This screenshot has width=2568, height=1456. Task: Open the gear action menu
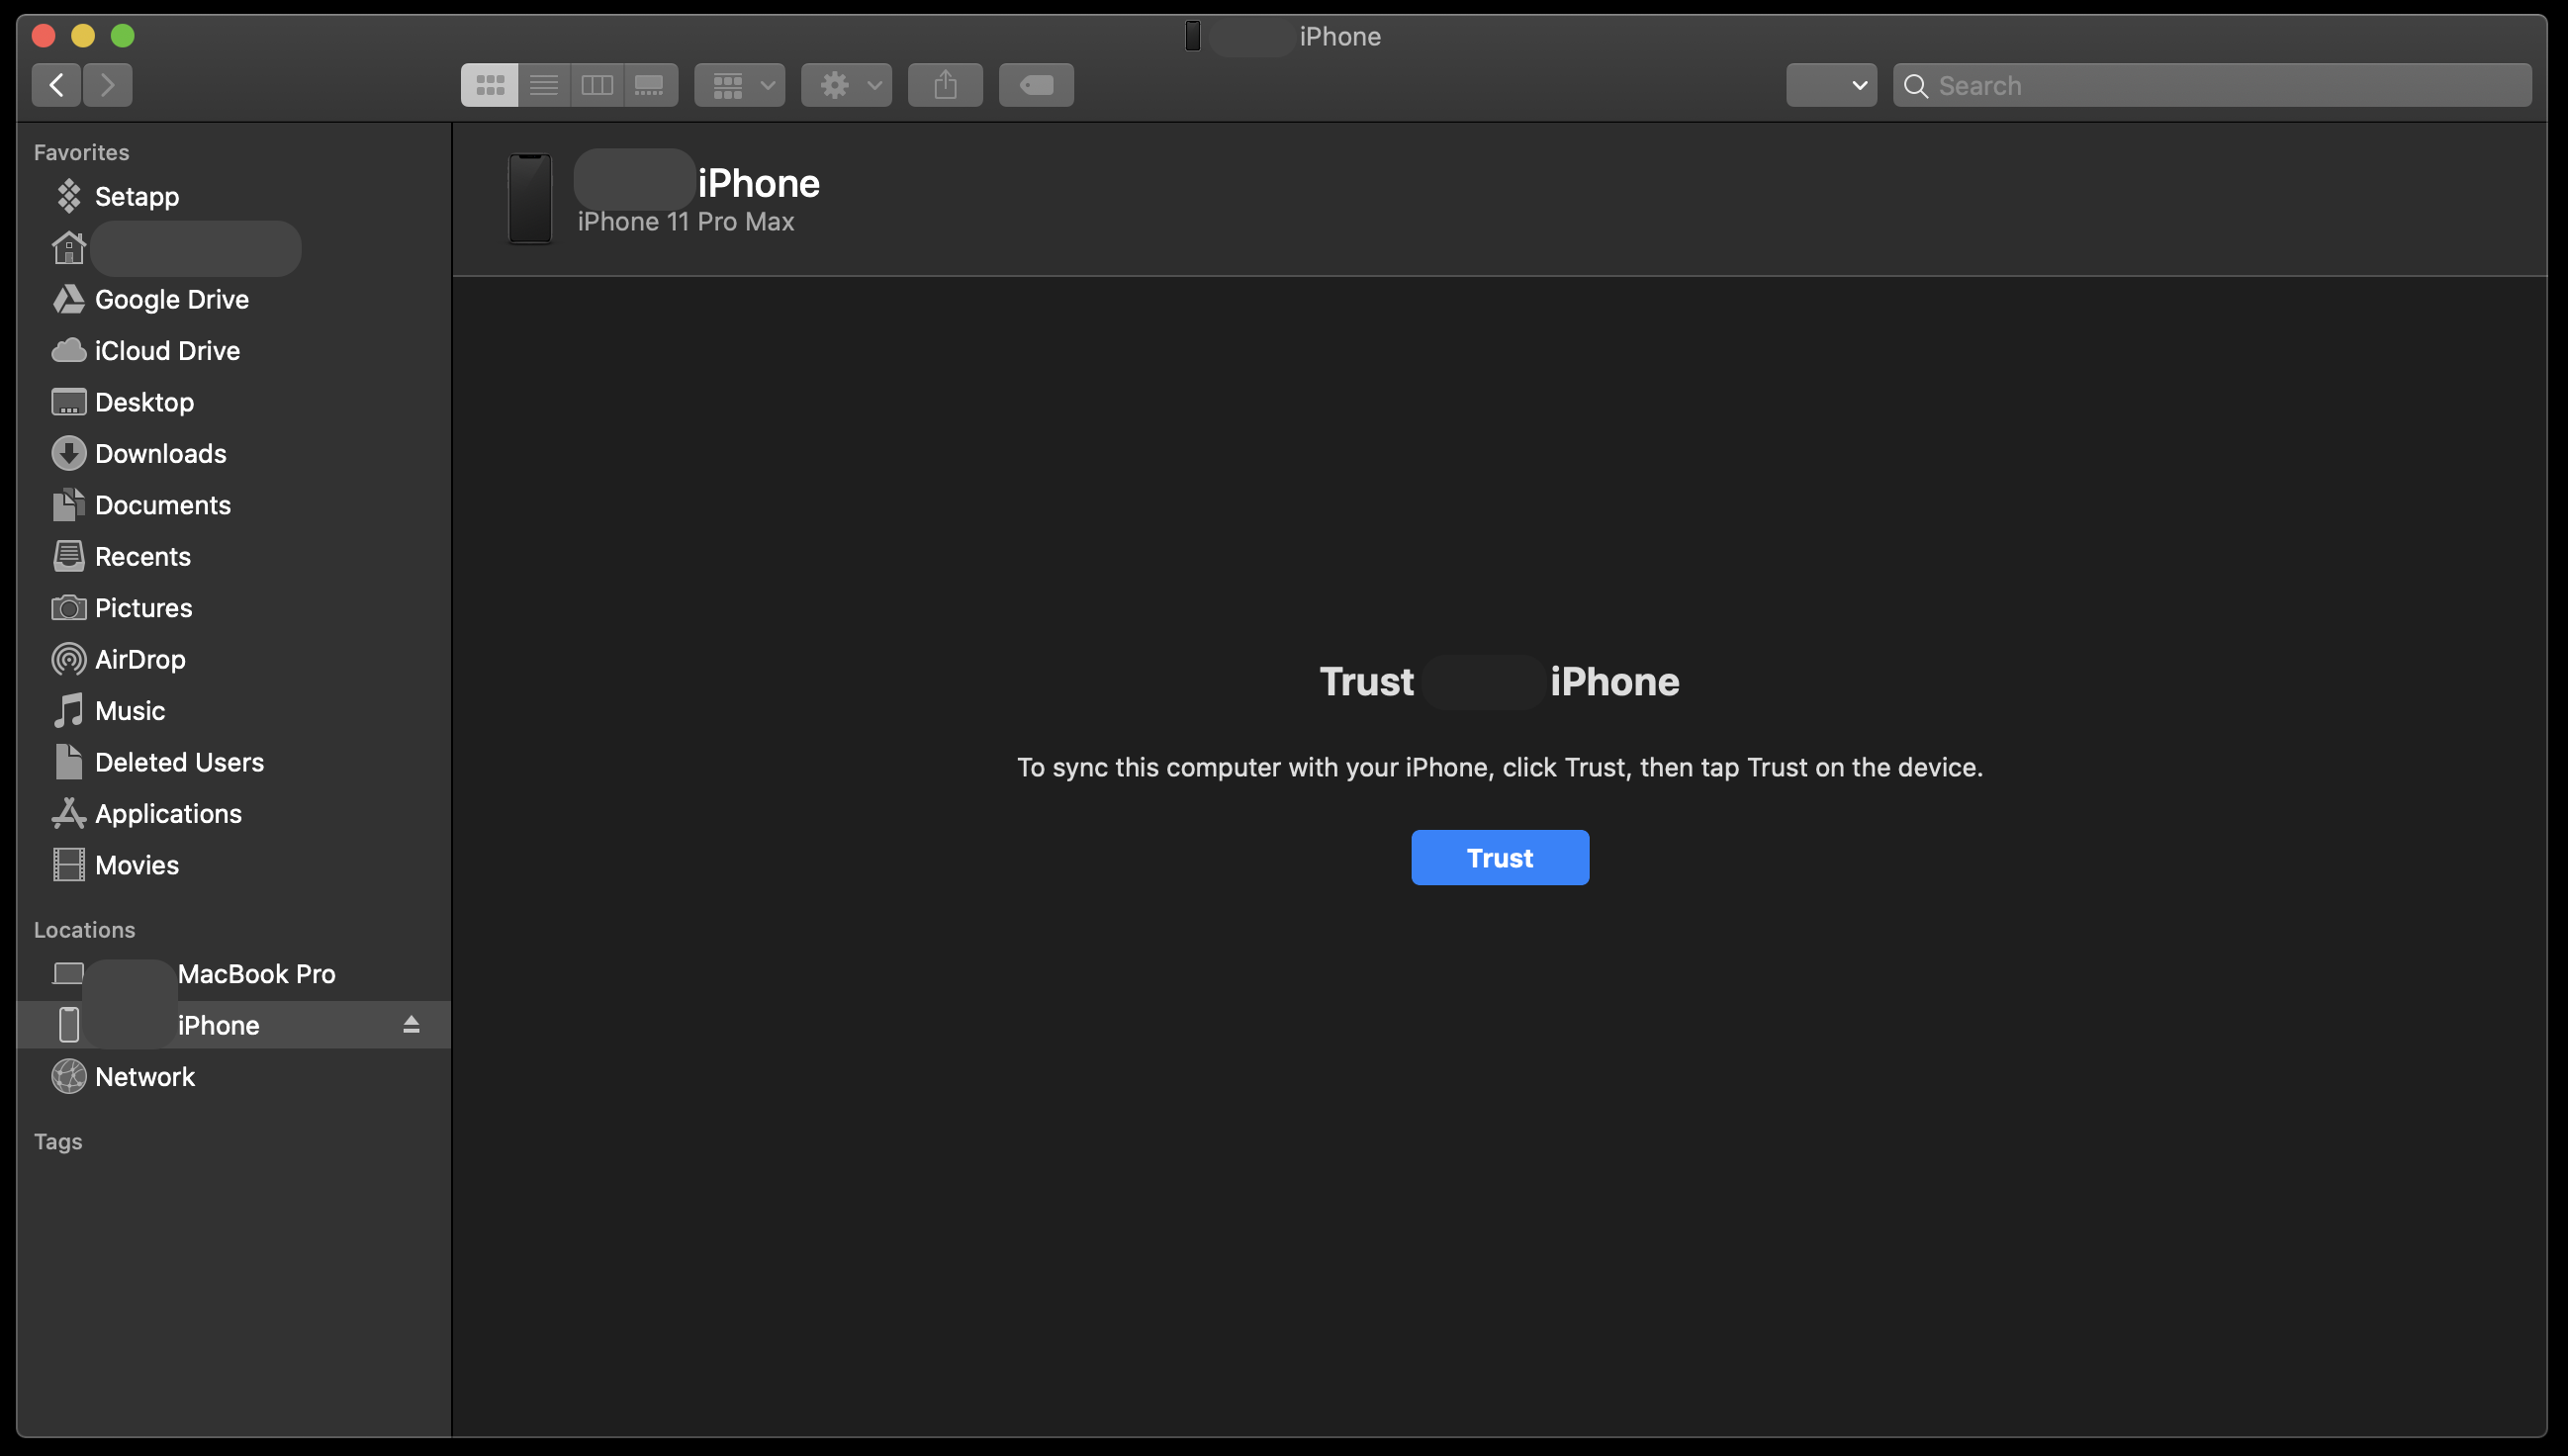(x=846, y=85)
